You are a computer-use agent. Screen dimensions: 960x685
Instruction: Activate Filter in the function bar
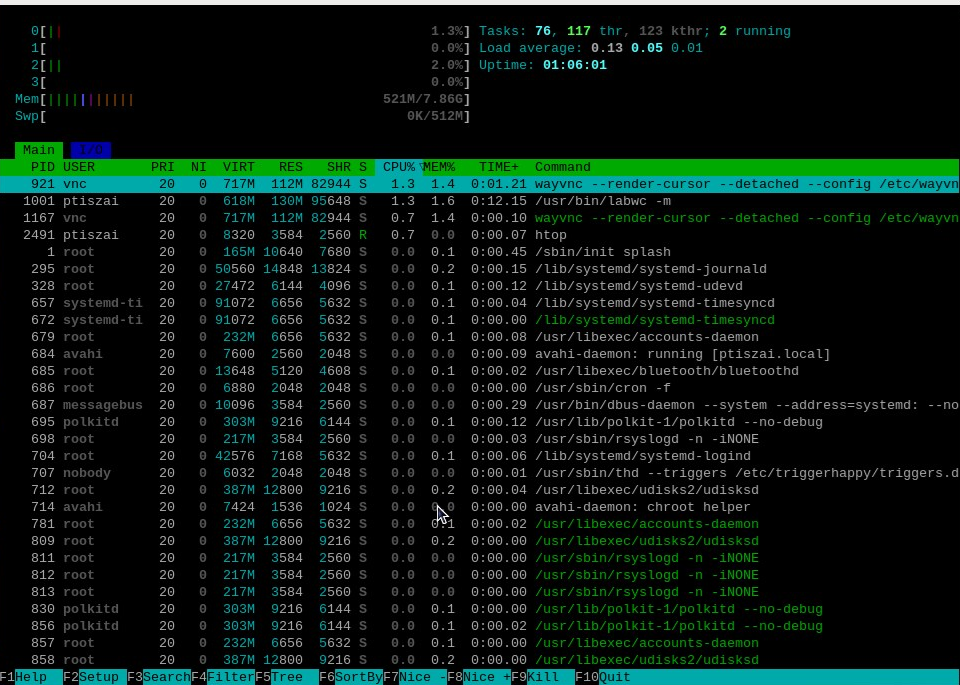click(223, 677)
